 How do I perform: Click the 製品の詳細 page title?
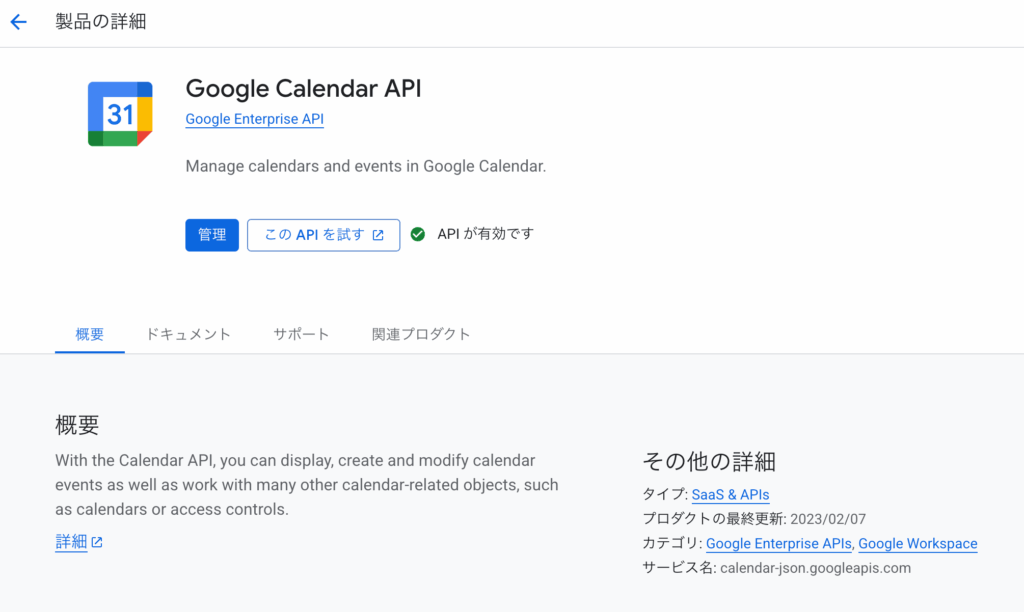pyautogui.click(x=101, y=22)
